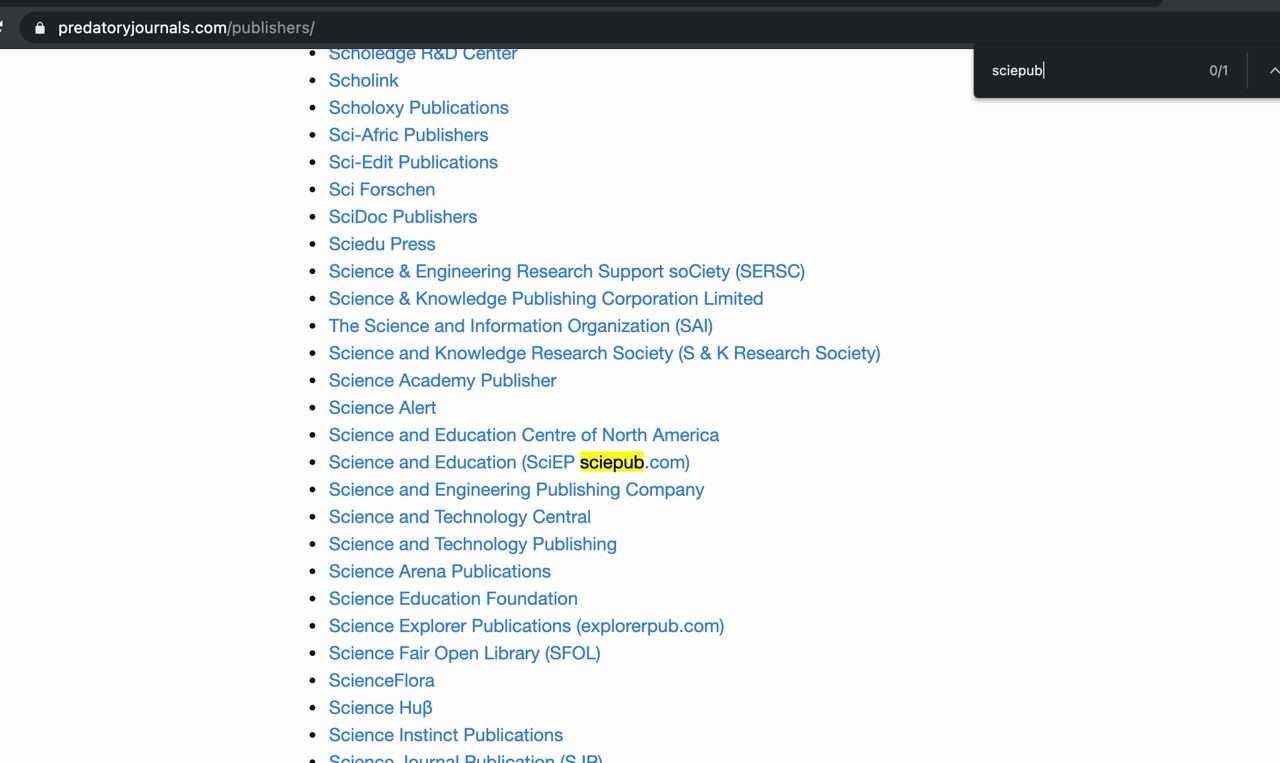Click the find bar search field containing sciepub
The height and width of the screenshot is (763, 1280).
coord(1090,70)
